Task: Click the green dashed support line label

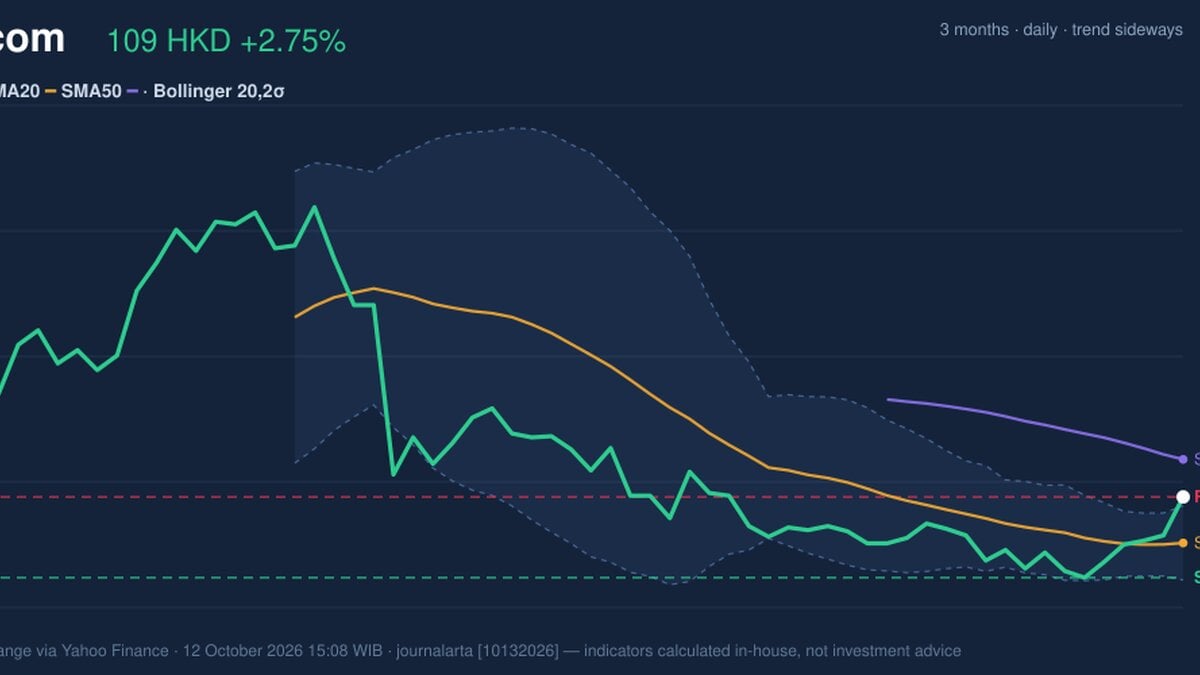Action: pos(1196,578)
